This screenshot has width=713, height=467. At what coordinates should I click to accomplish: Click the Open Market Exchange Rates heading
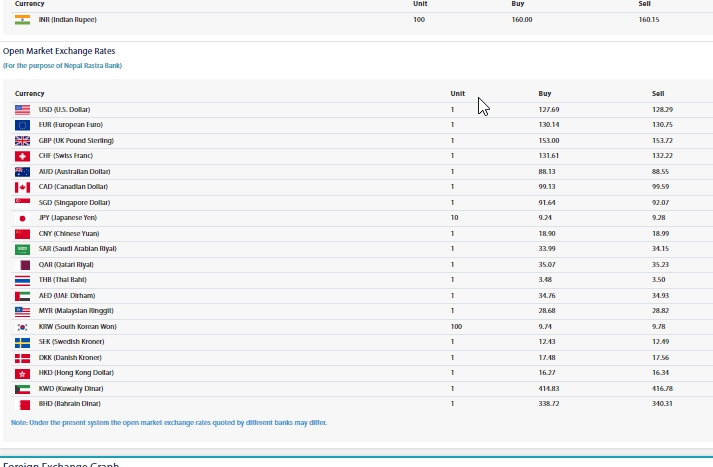coord(59,50)
